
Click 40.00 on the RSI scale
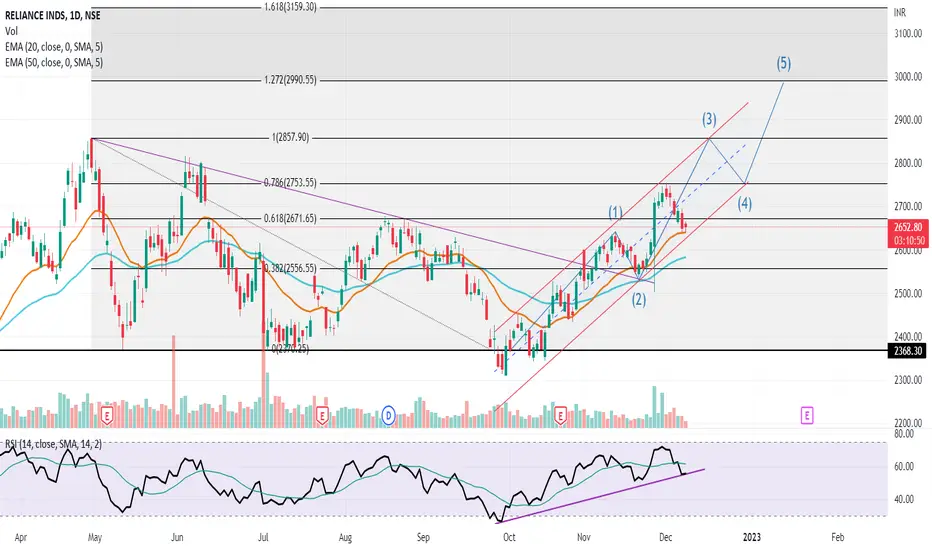[x=904, y=499]
